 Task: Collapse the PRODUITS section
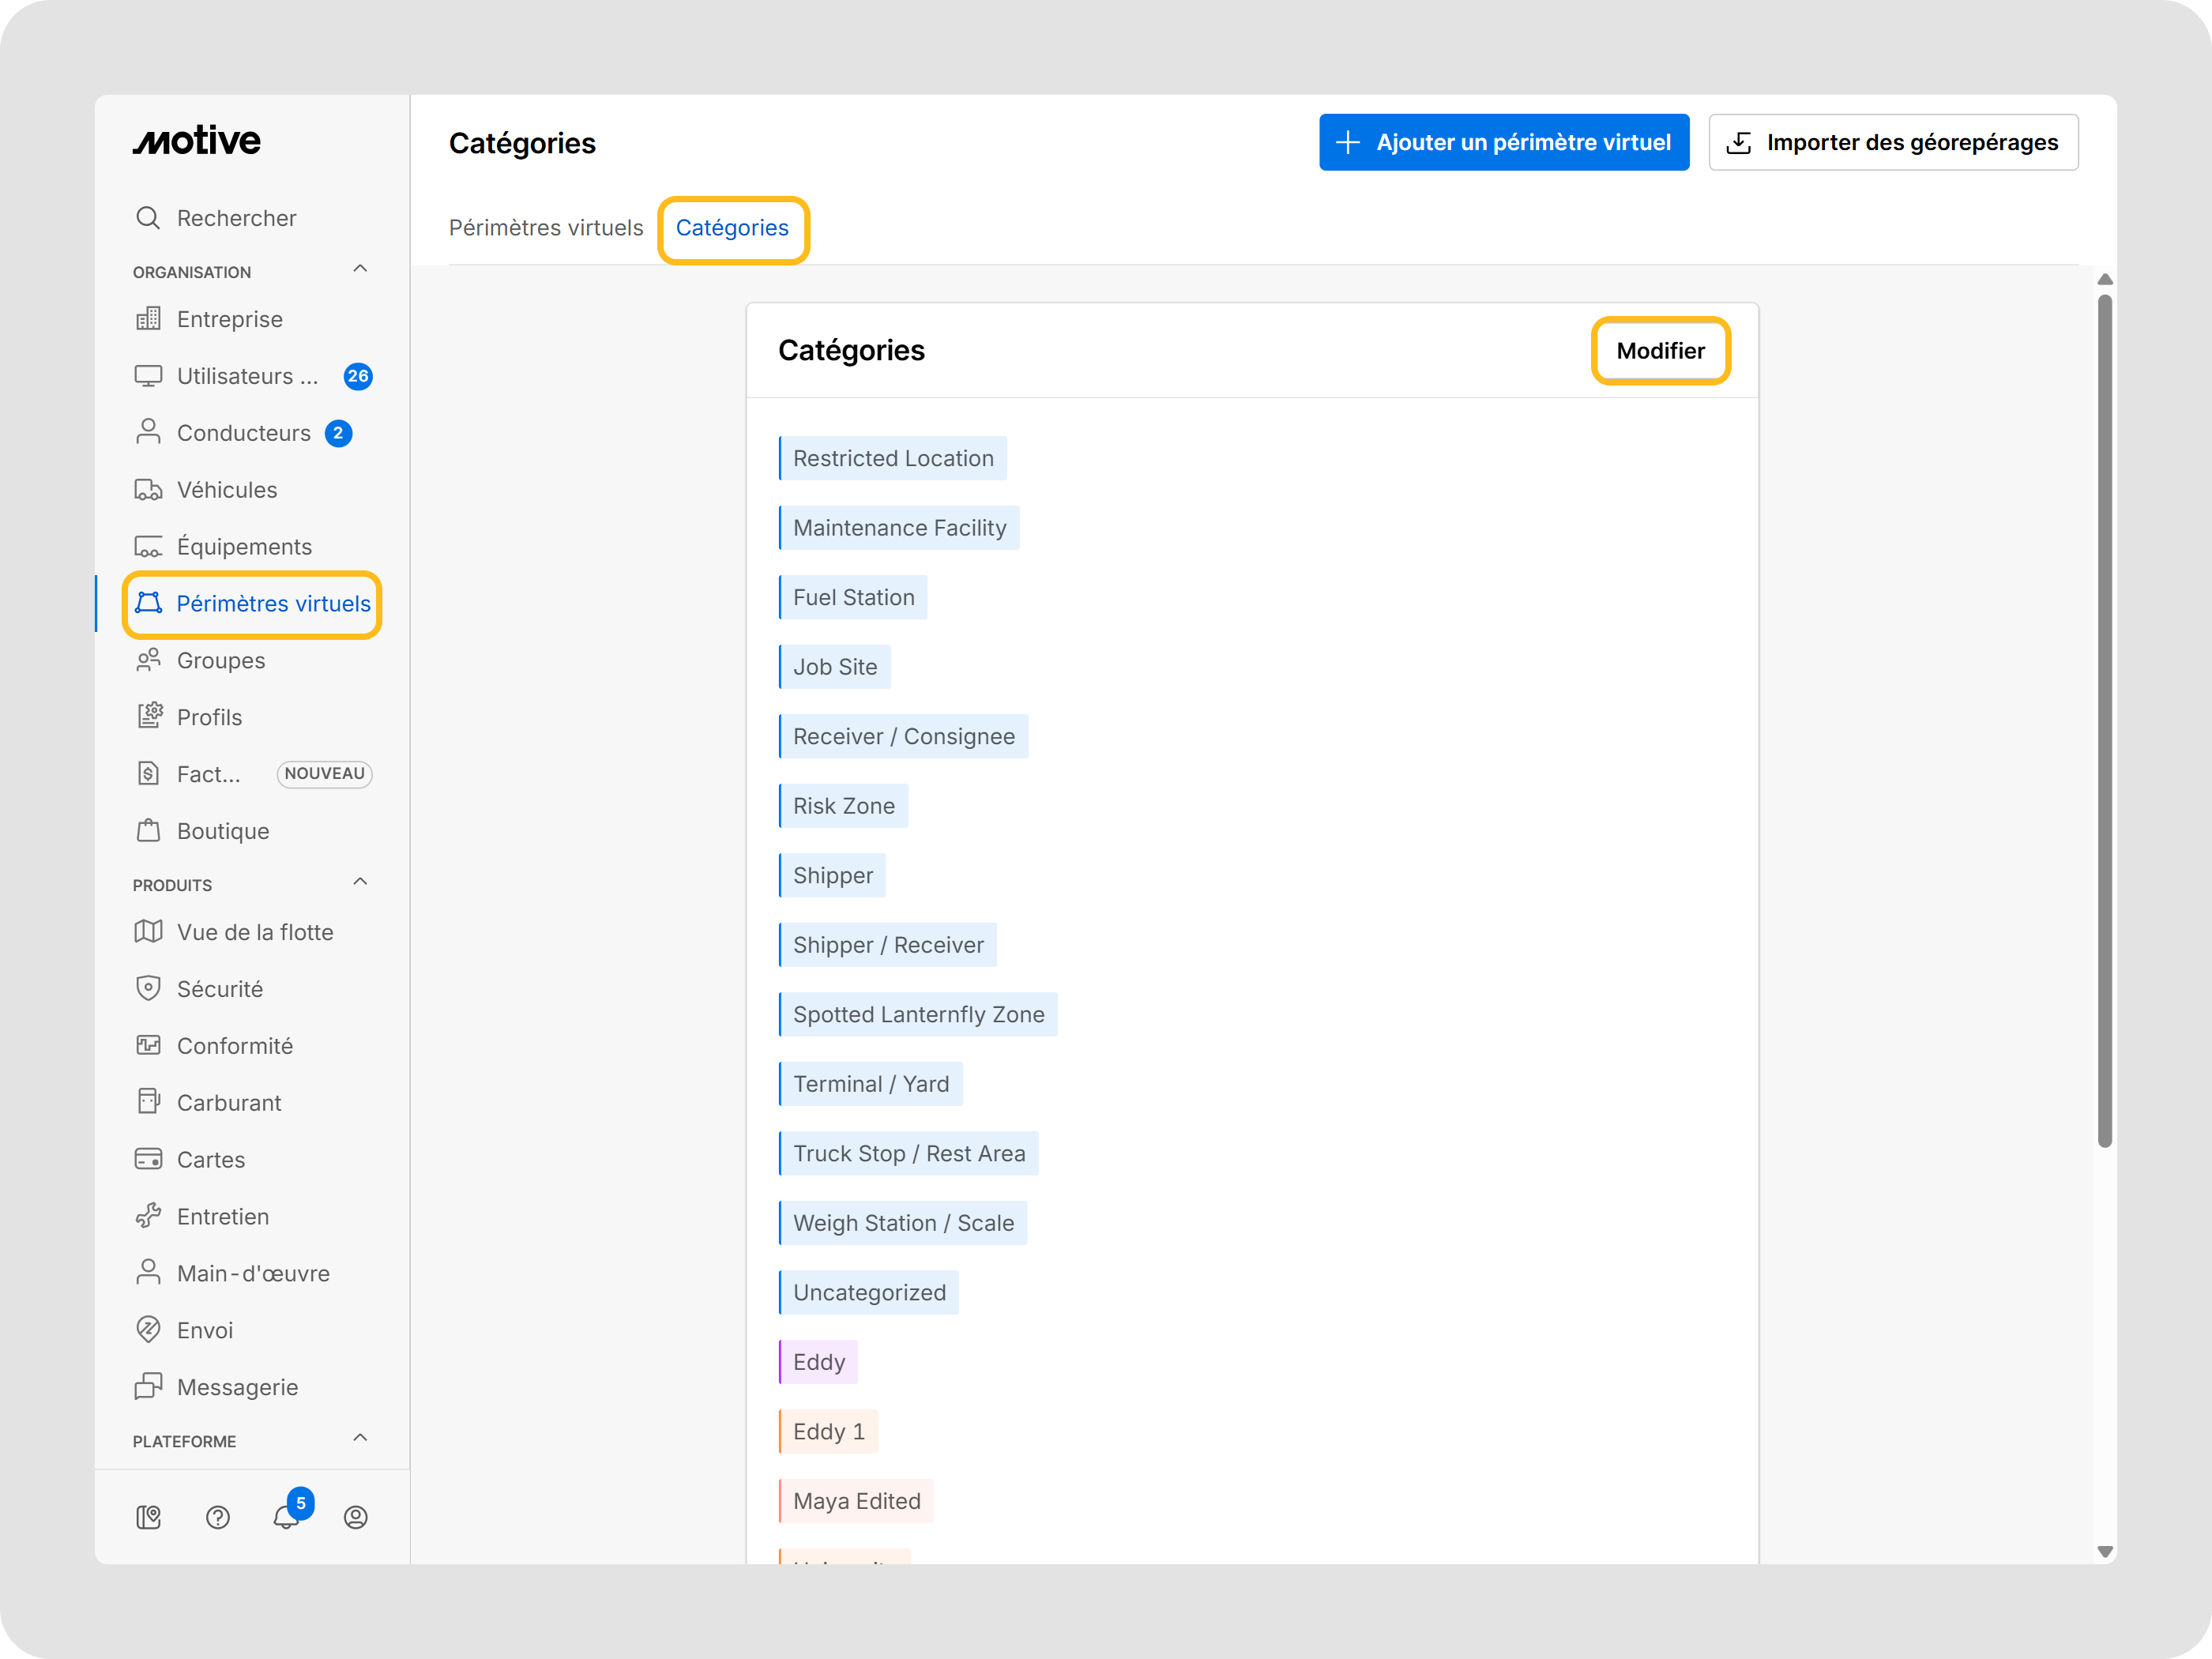[x=360, y=882]
